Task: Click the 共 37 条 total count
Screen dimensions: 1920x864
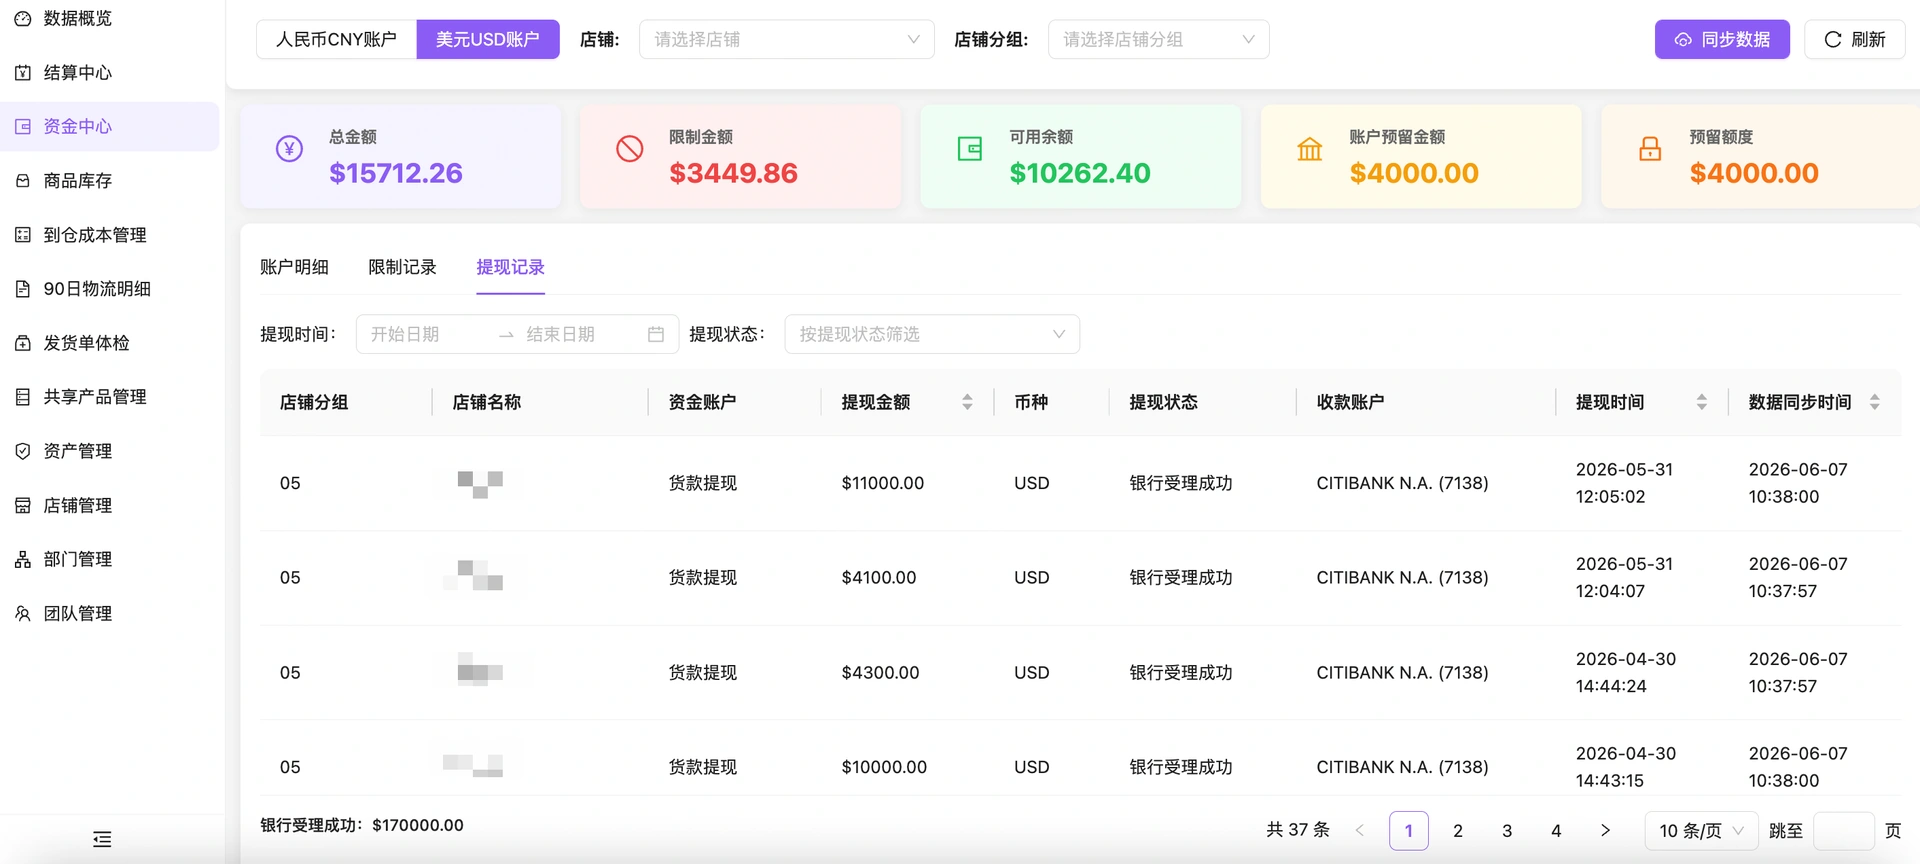Action: [x=1298, y=830]
